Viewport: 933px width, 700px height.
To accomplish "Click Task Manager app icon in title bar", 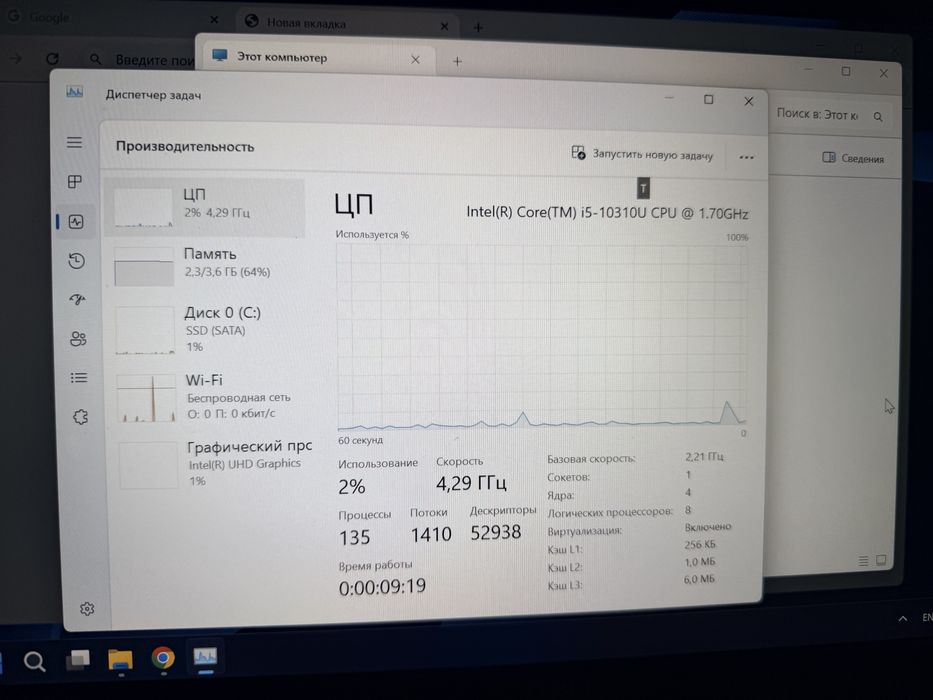I will pos(75,92).
